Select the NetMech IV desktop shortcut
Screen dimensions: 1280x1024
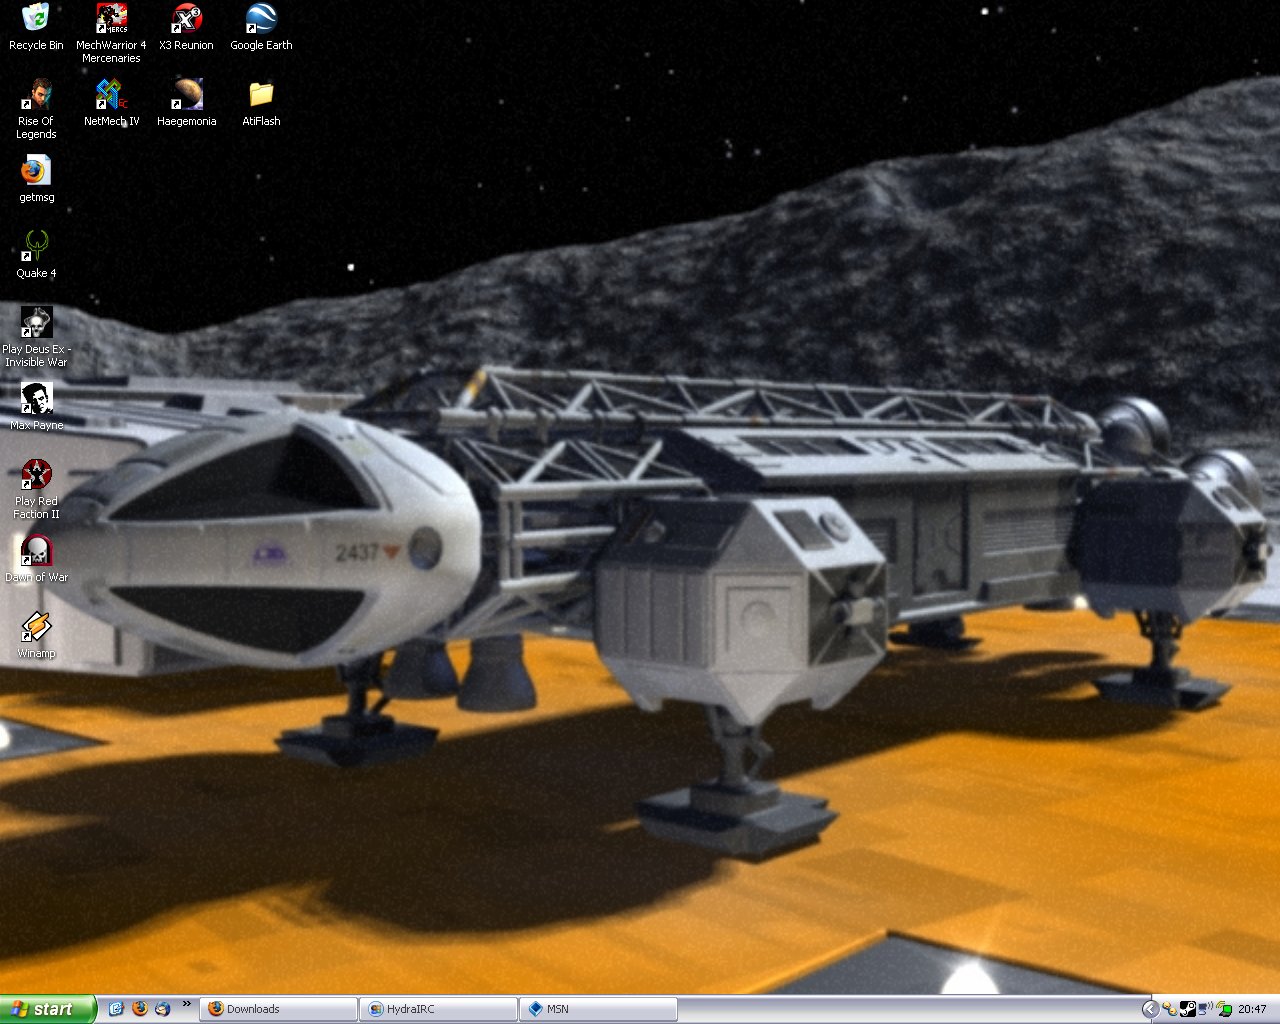(x=111, y=103)
